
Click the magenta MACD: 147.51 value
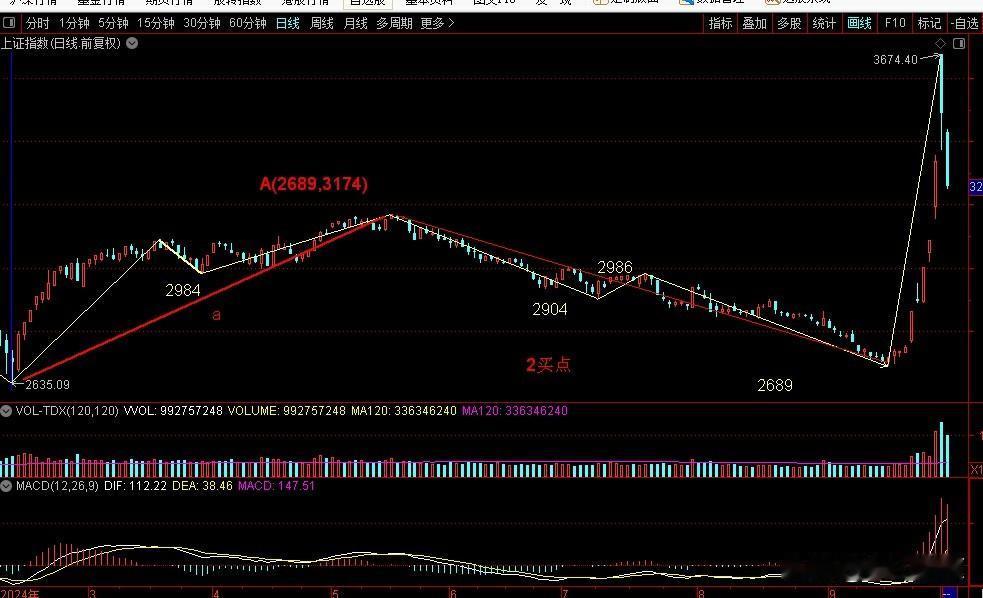276,486
